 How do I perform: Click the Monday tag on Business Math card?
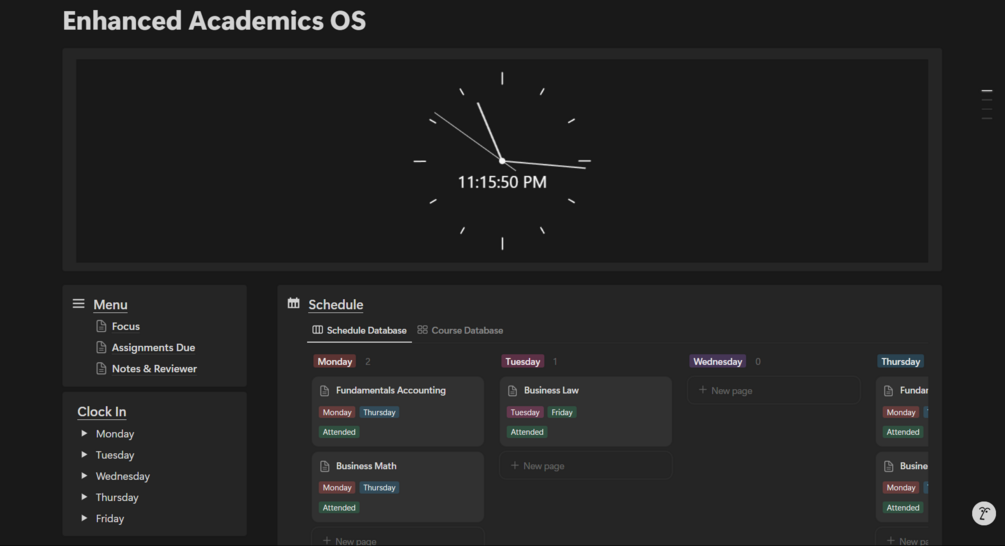[337, 488]
